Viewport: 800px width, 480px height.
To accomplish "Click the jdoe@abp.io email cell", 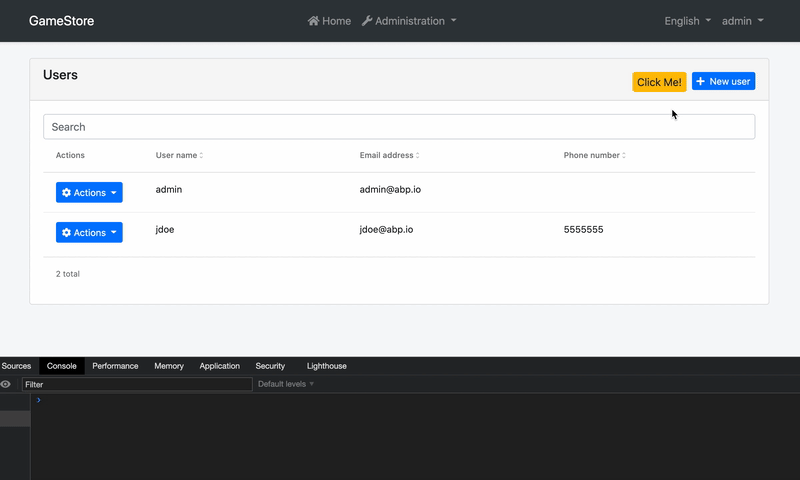I will tap(386, 230).
